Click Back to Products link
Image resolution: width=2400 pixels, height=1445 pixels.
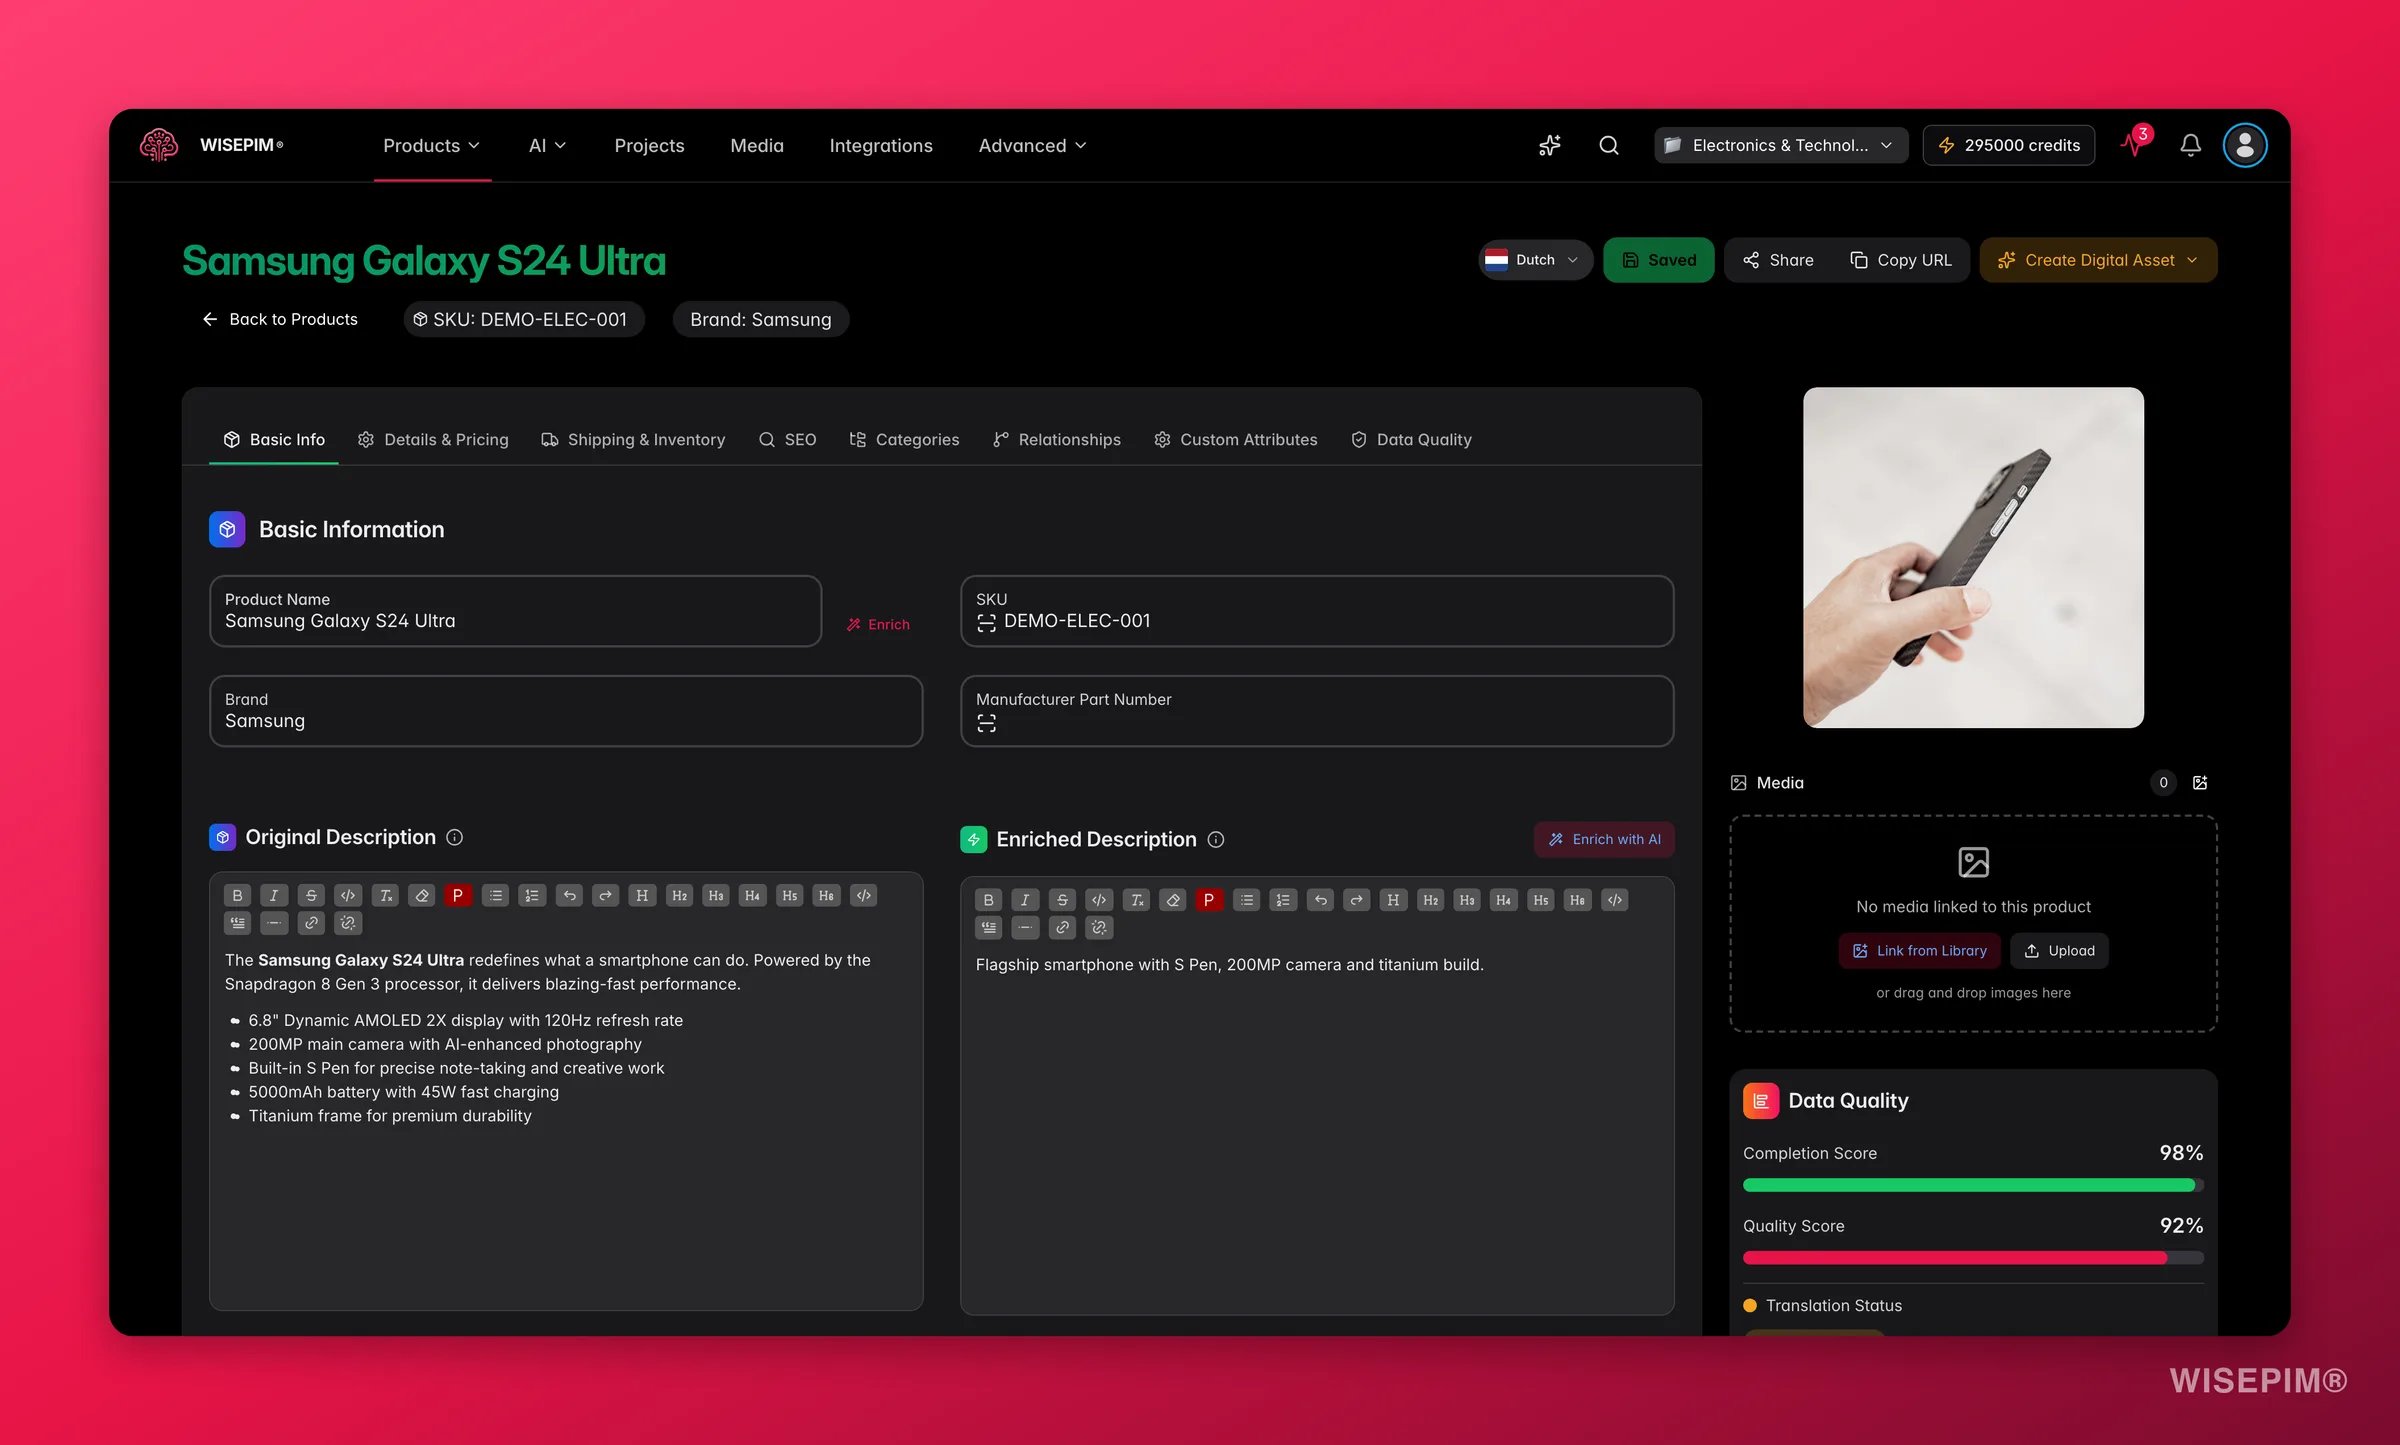click(x=280, y=320)
